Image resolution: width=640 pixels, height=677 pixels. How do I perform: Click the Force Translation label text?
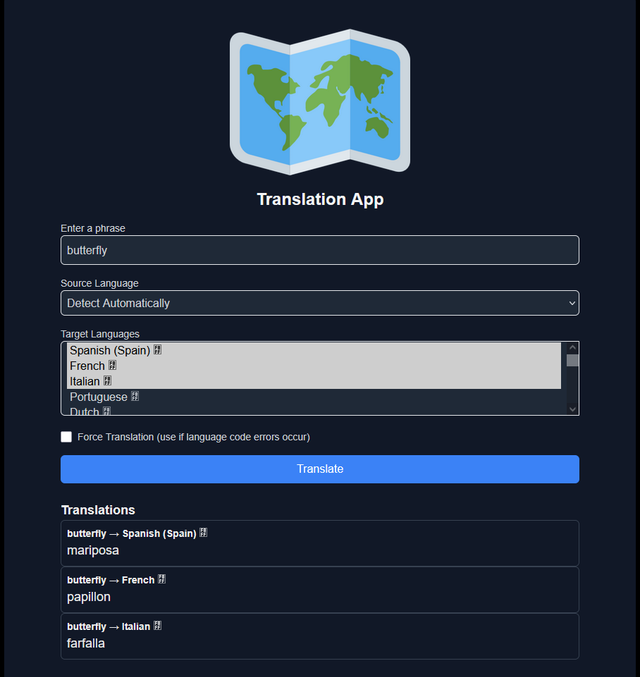193,437
